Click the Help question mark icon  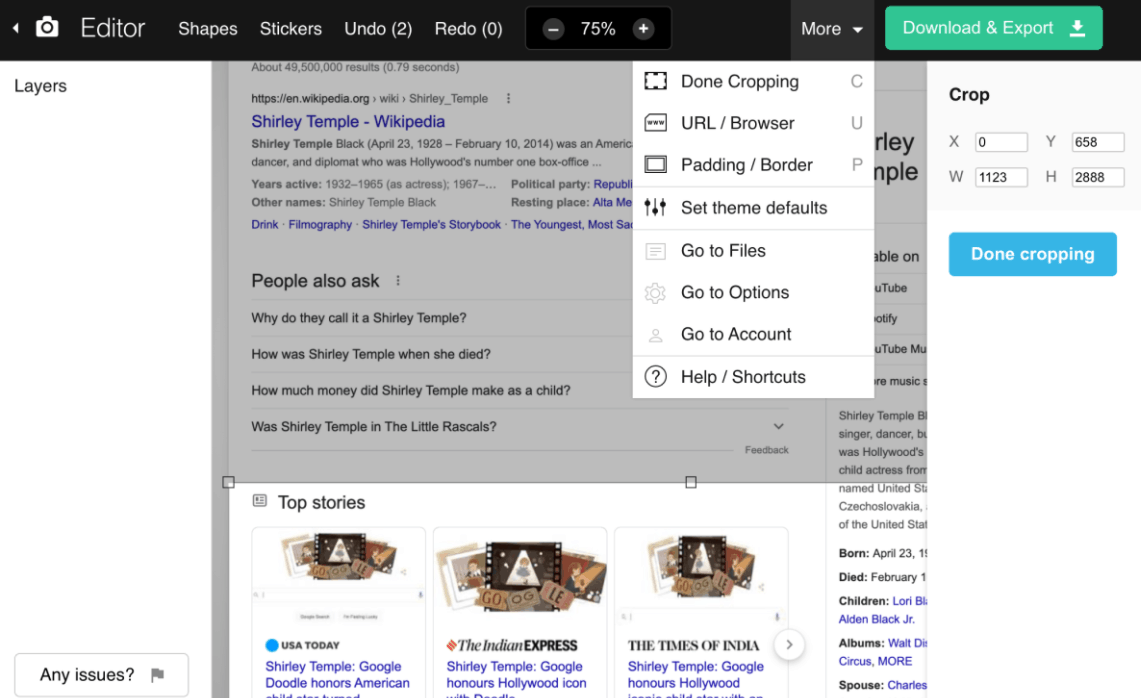656,376
